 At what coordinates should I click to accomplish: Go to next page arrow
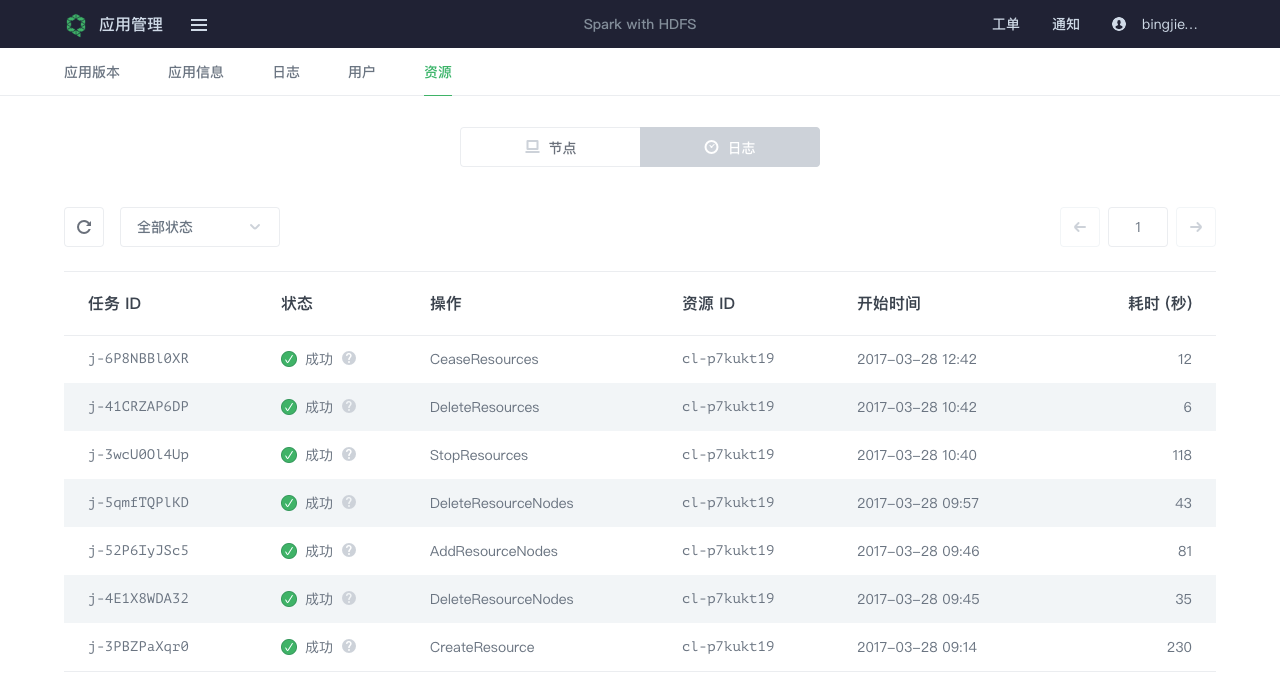pos(1196,227)
